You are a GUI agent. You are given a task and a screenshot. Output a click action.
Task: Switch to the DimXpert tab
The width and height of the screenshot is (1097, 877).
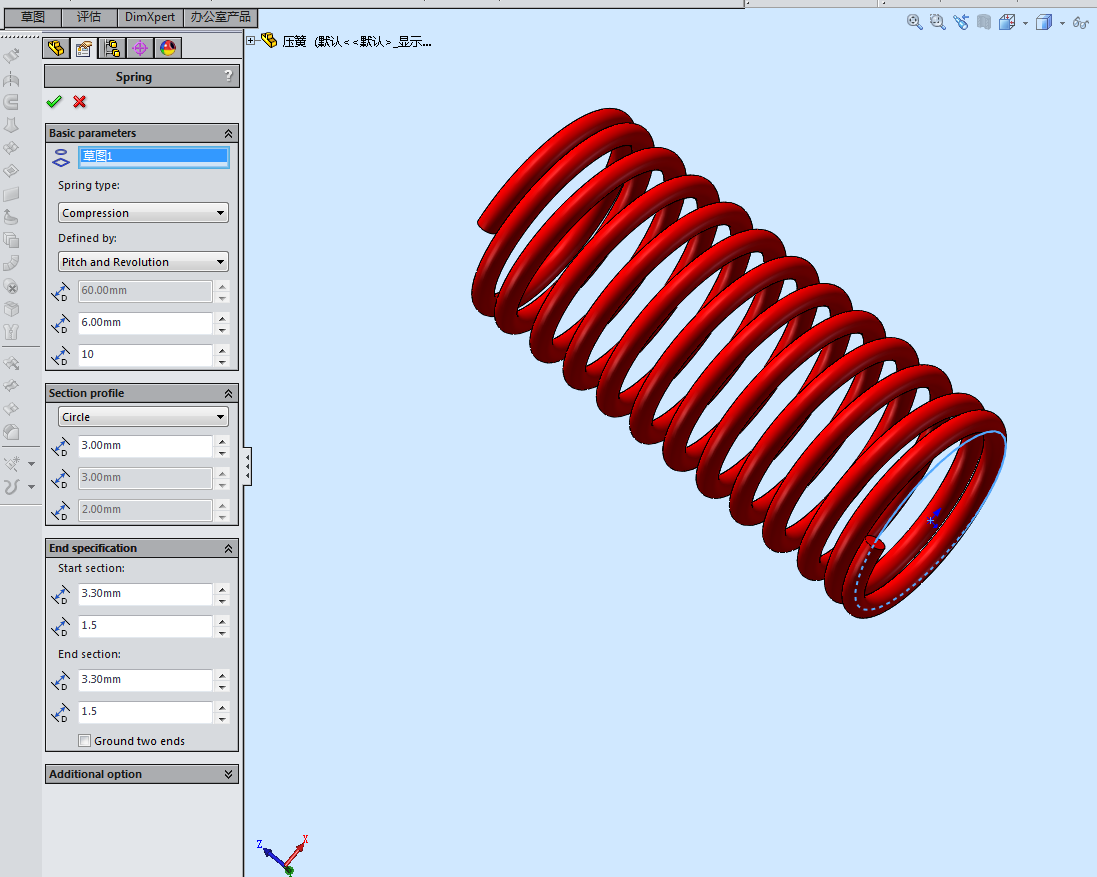(150, 17)
